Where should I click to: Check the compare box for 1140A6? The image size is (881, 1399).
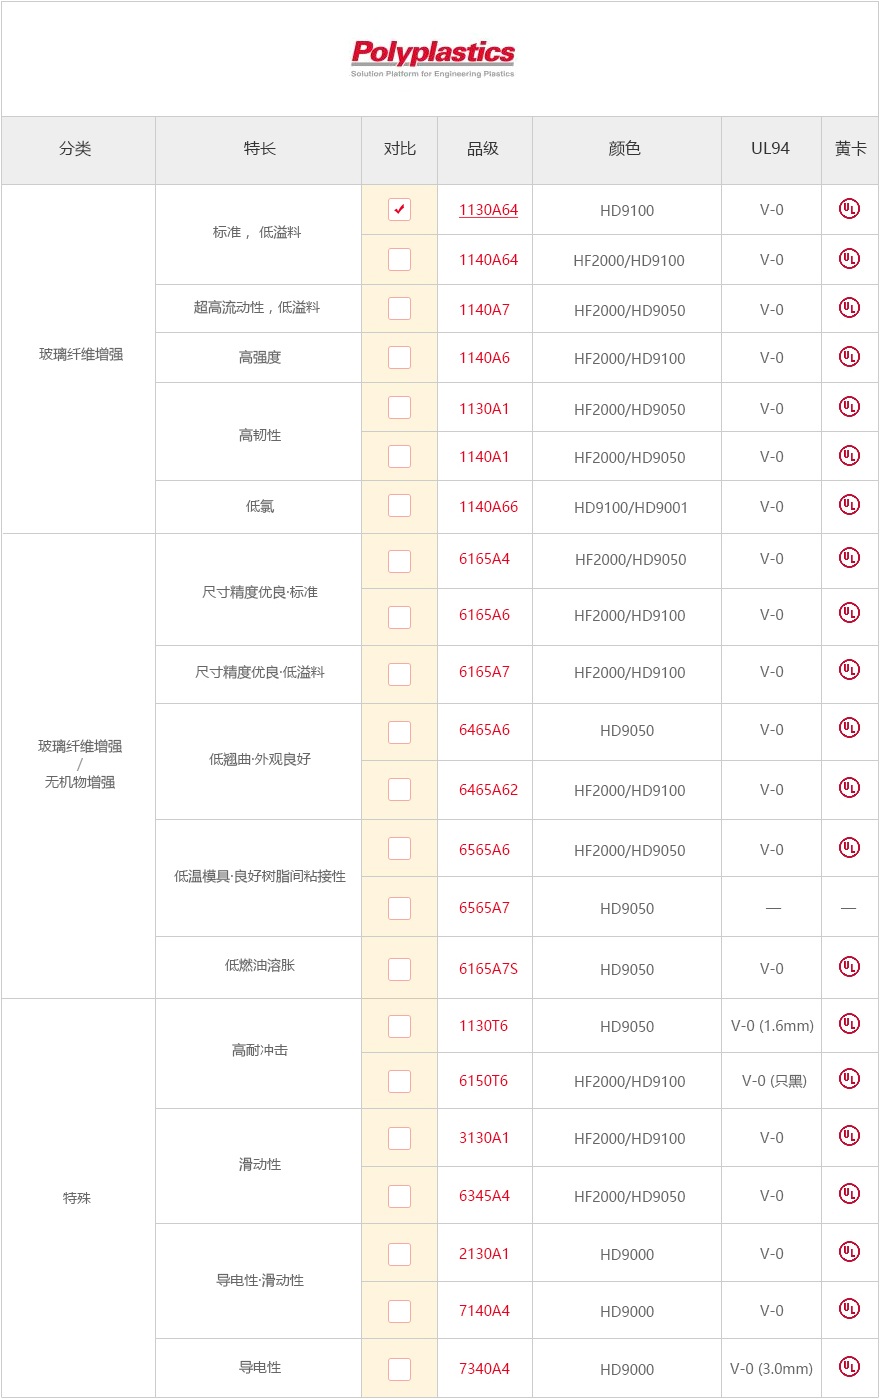tap(399, 357)
